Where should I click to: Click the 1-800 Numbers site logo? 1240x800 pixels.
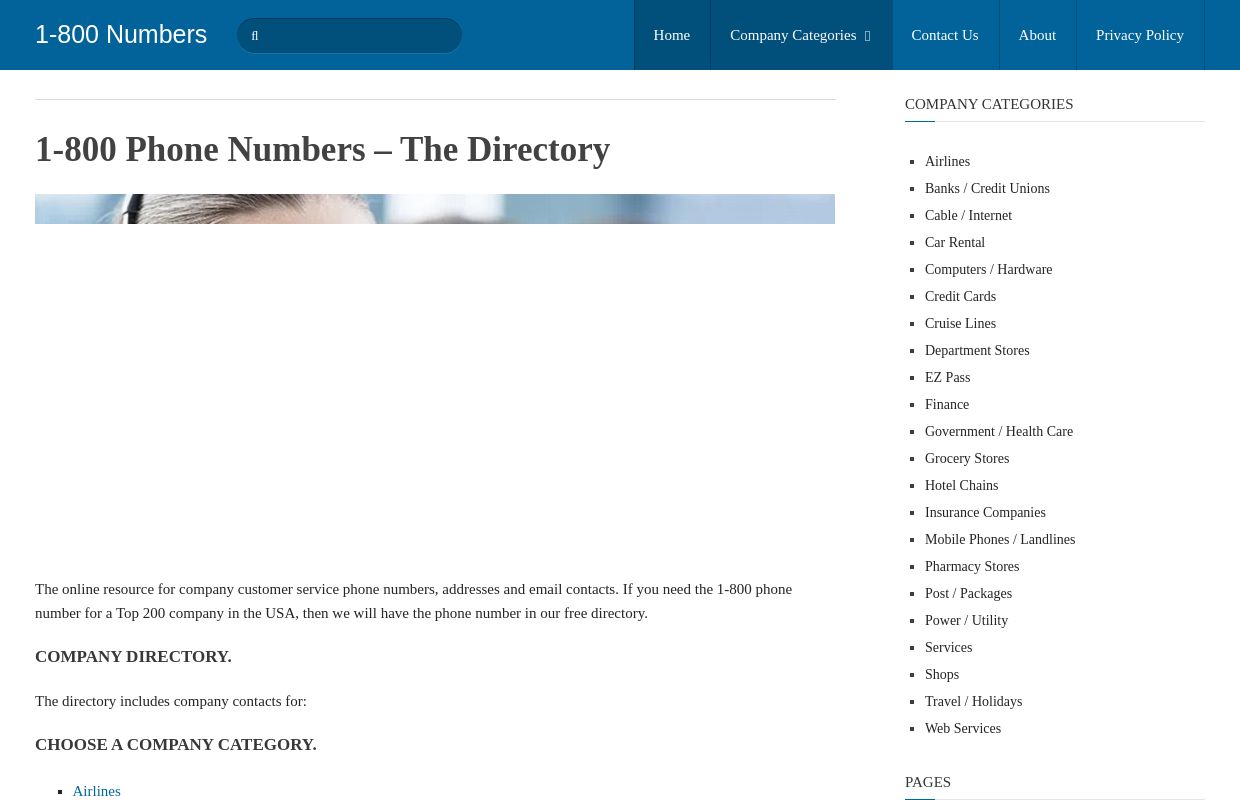tap(121, 35)
